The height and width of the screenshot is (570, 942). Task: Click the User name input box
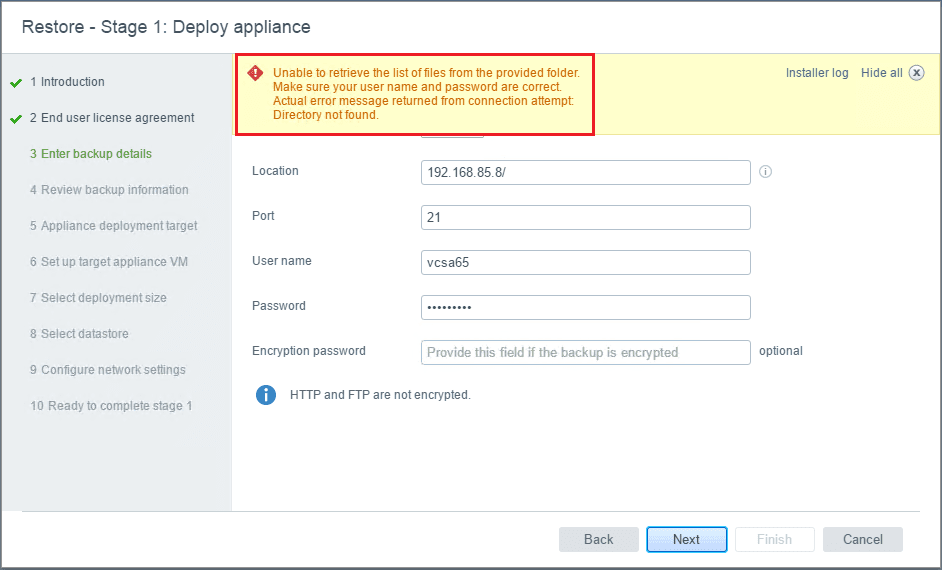coord(585,262)
